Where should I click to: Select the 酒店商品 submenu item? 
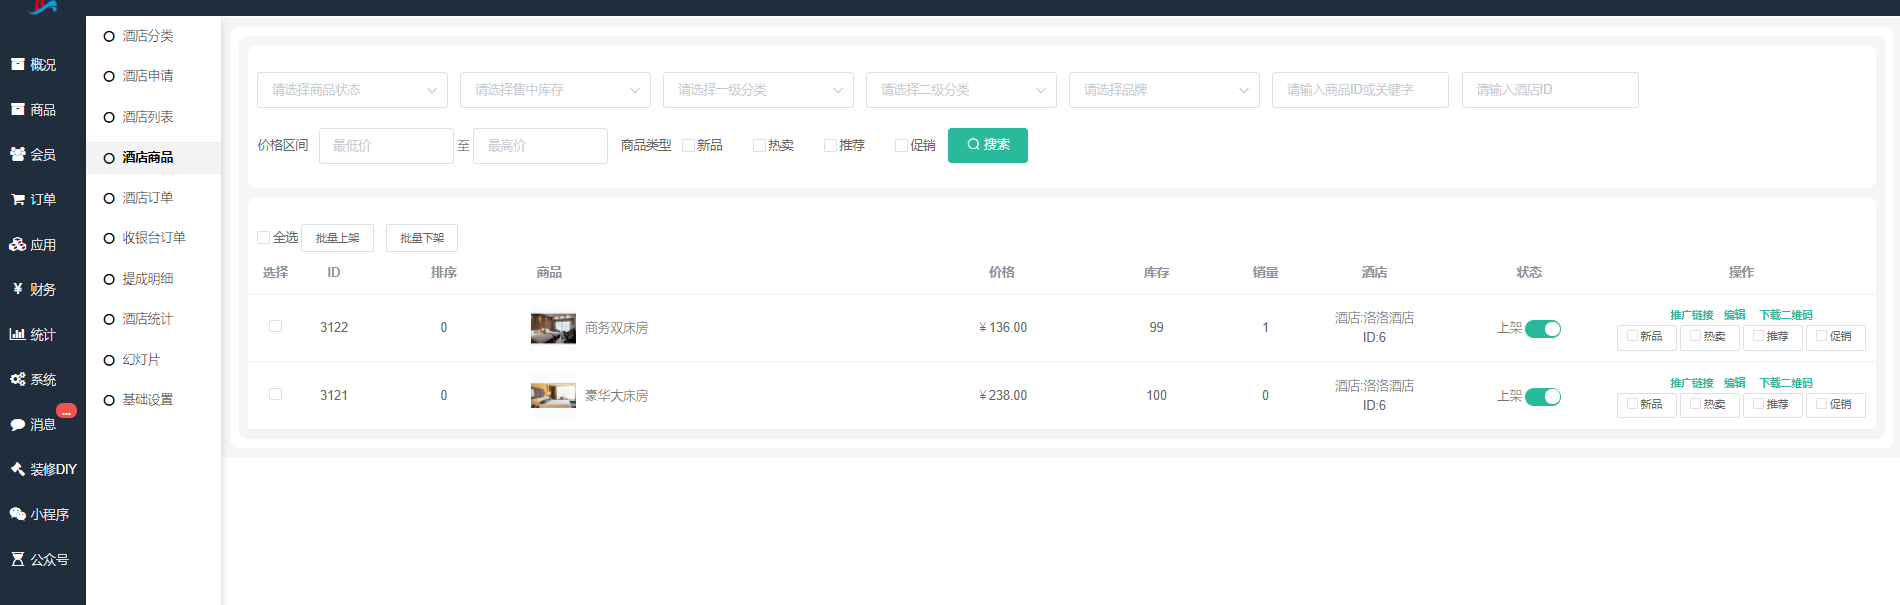point(153,157)
